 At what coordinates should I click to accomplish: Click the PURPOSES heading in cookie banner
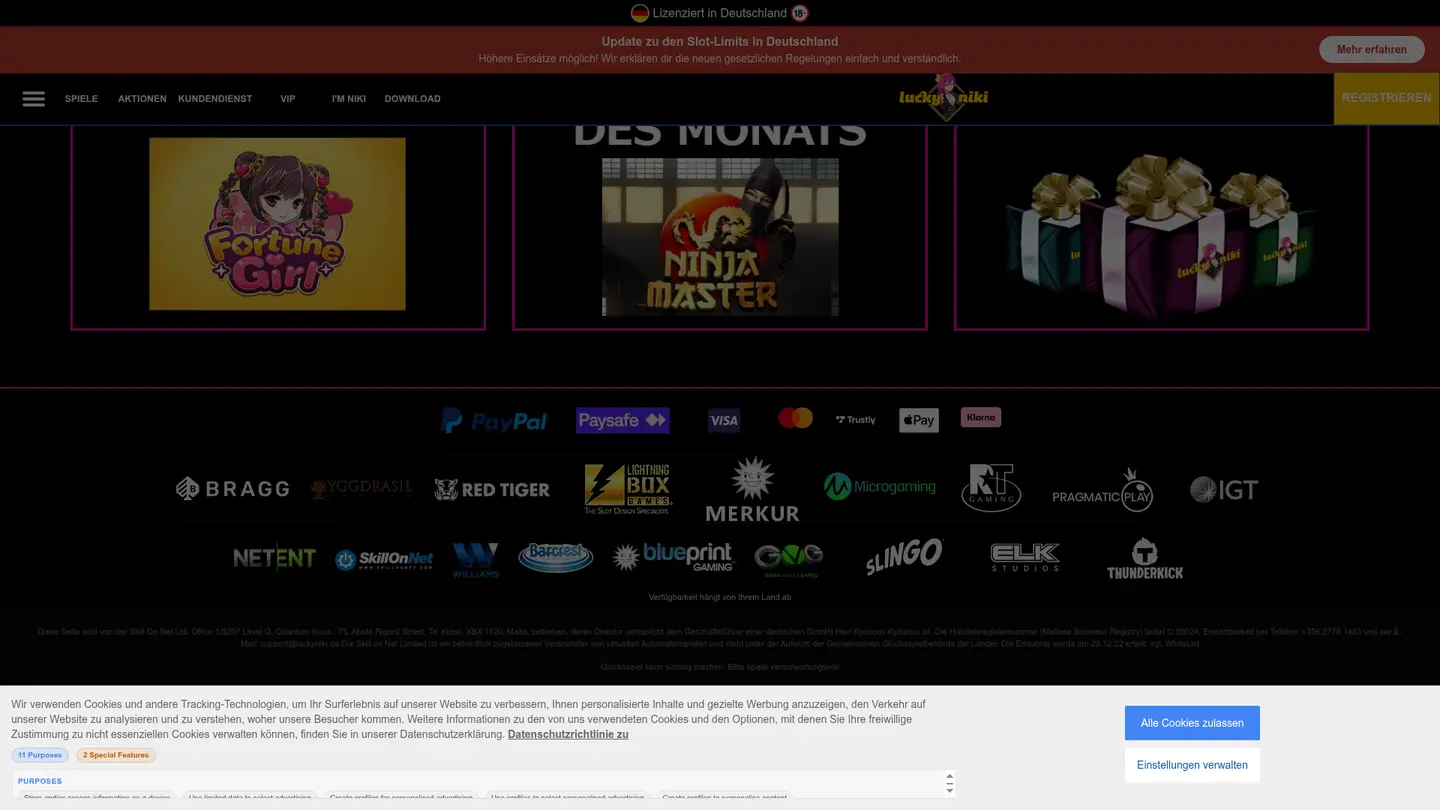click(40, 781)
